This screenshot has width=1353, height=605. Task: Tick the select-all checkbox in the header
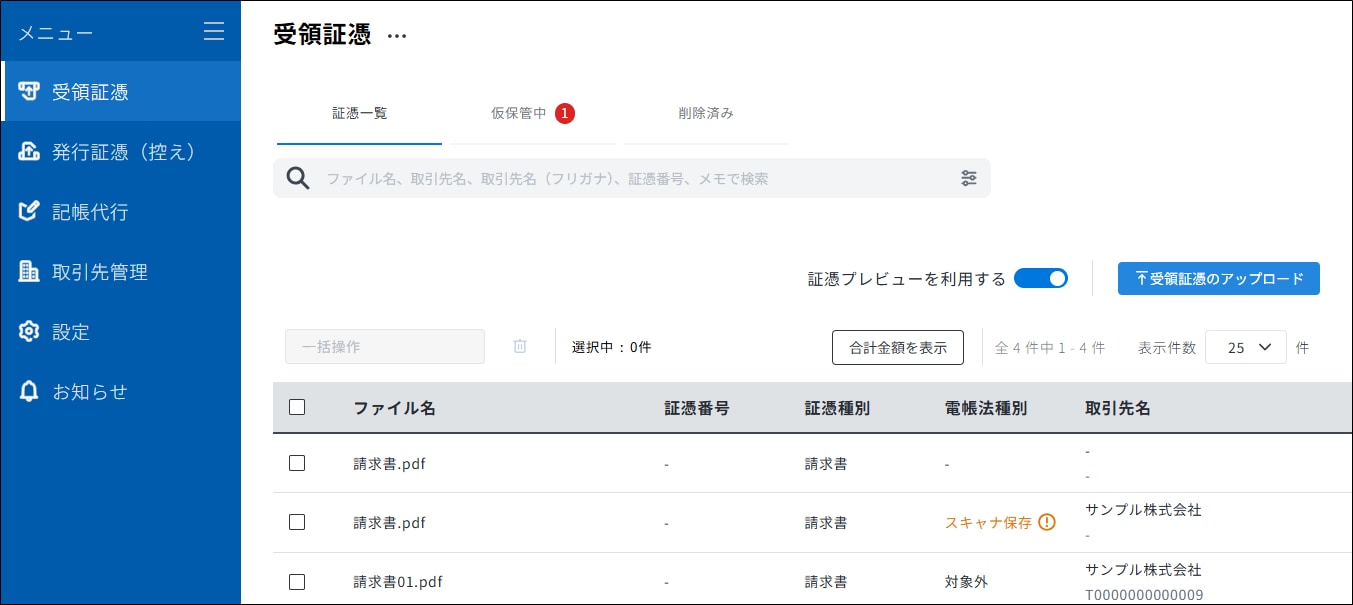297,407
